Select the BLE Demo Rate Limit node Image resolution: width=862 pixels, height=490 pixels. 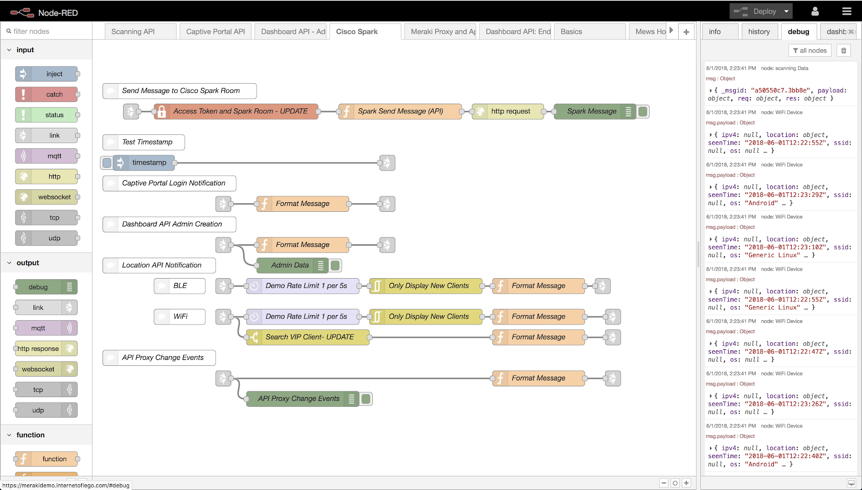[303, 286]
